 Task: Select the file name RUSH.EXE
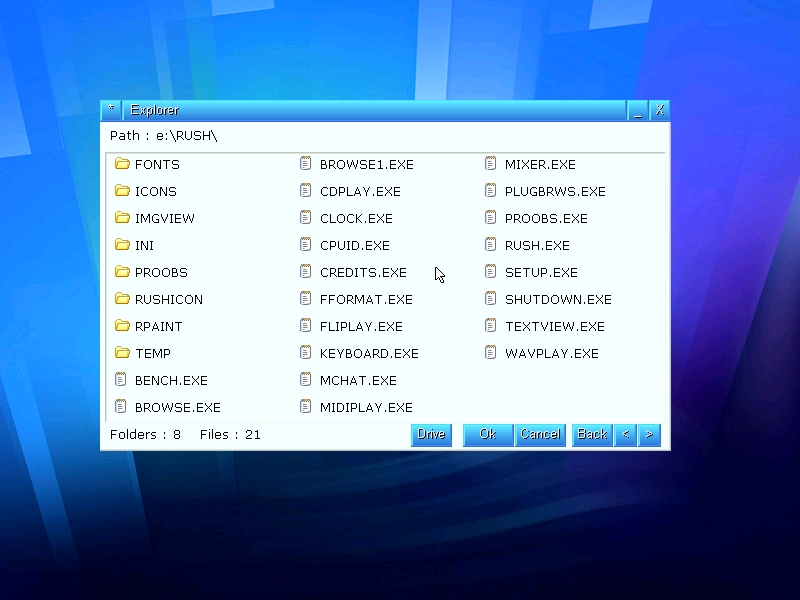537,245
